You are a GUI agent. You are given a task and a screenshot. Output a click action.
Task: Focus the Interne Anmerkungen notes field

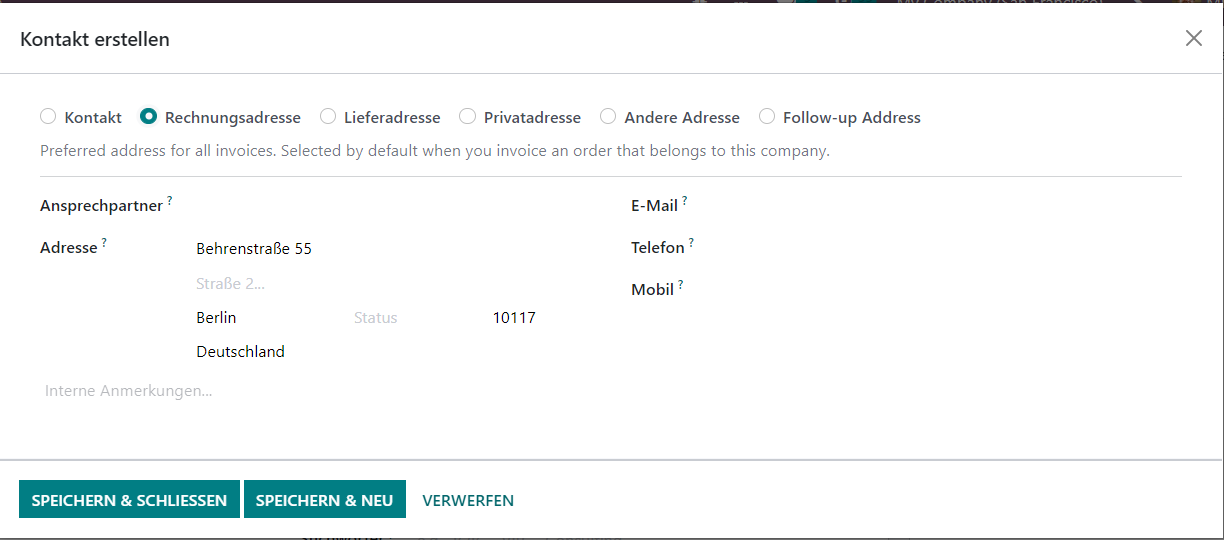click(611, 391)
